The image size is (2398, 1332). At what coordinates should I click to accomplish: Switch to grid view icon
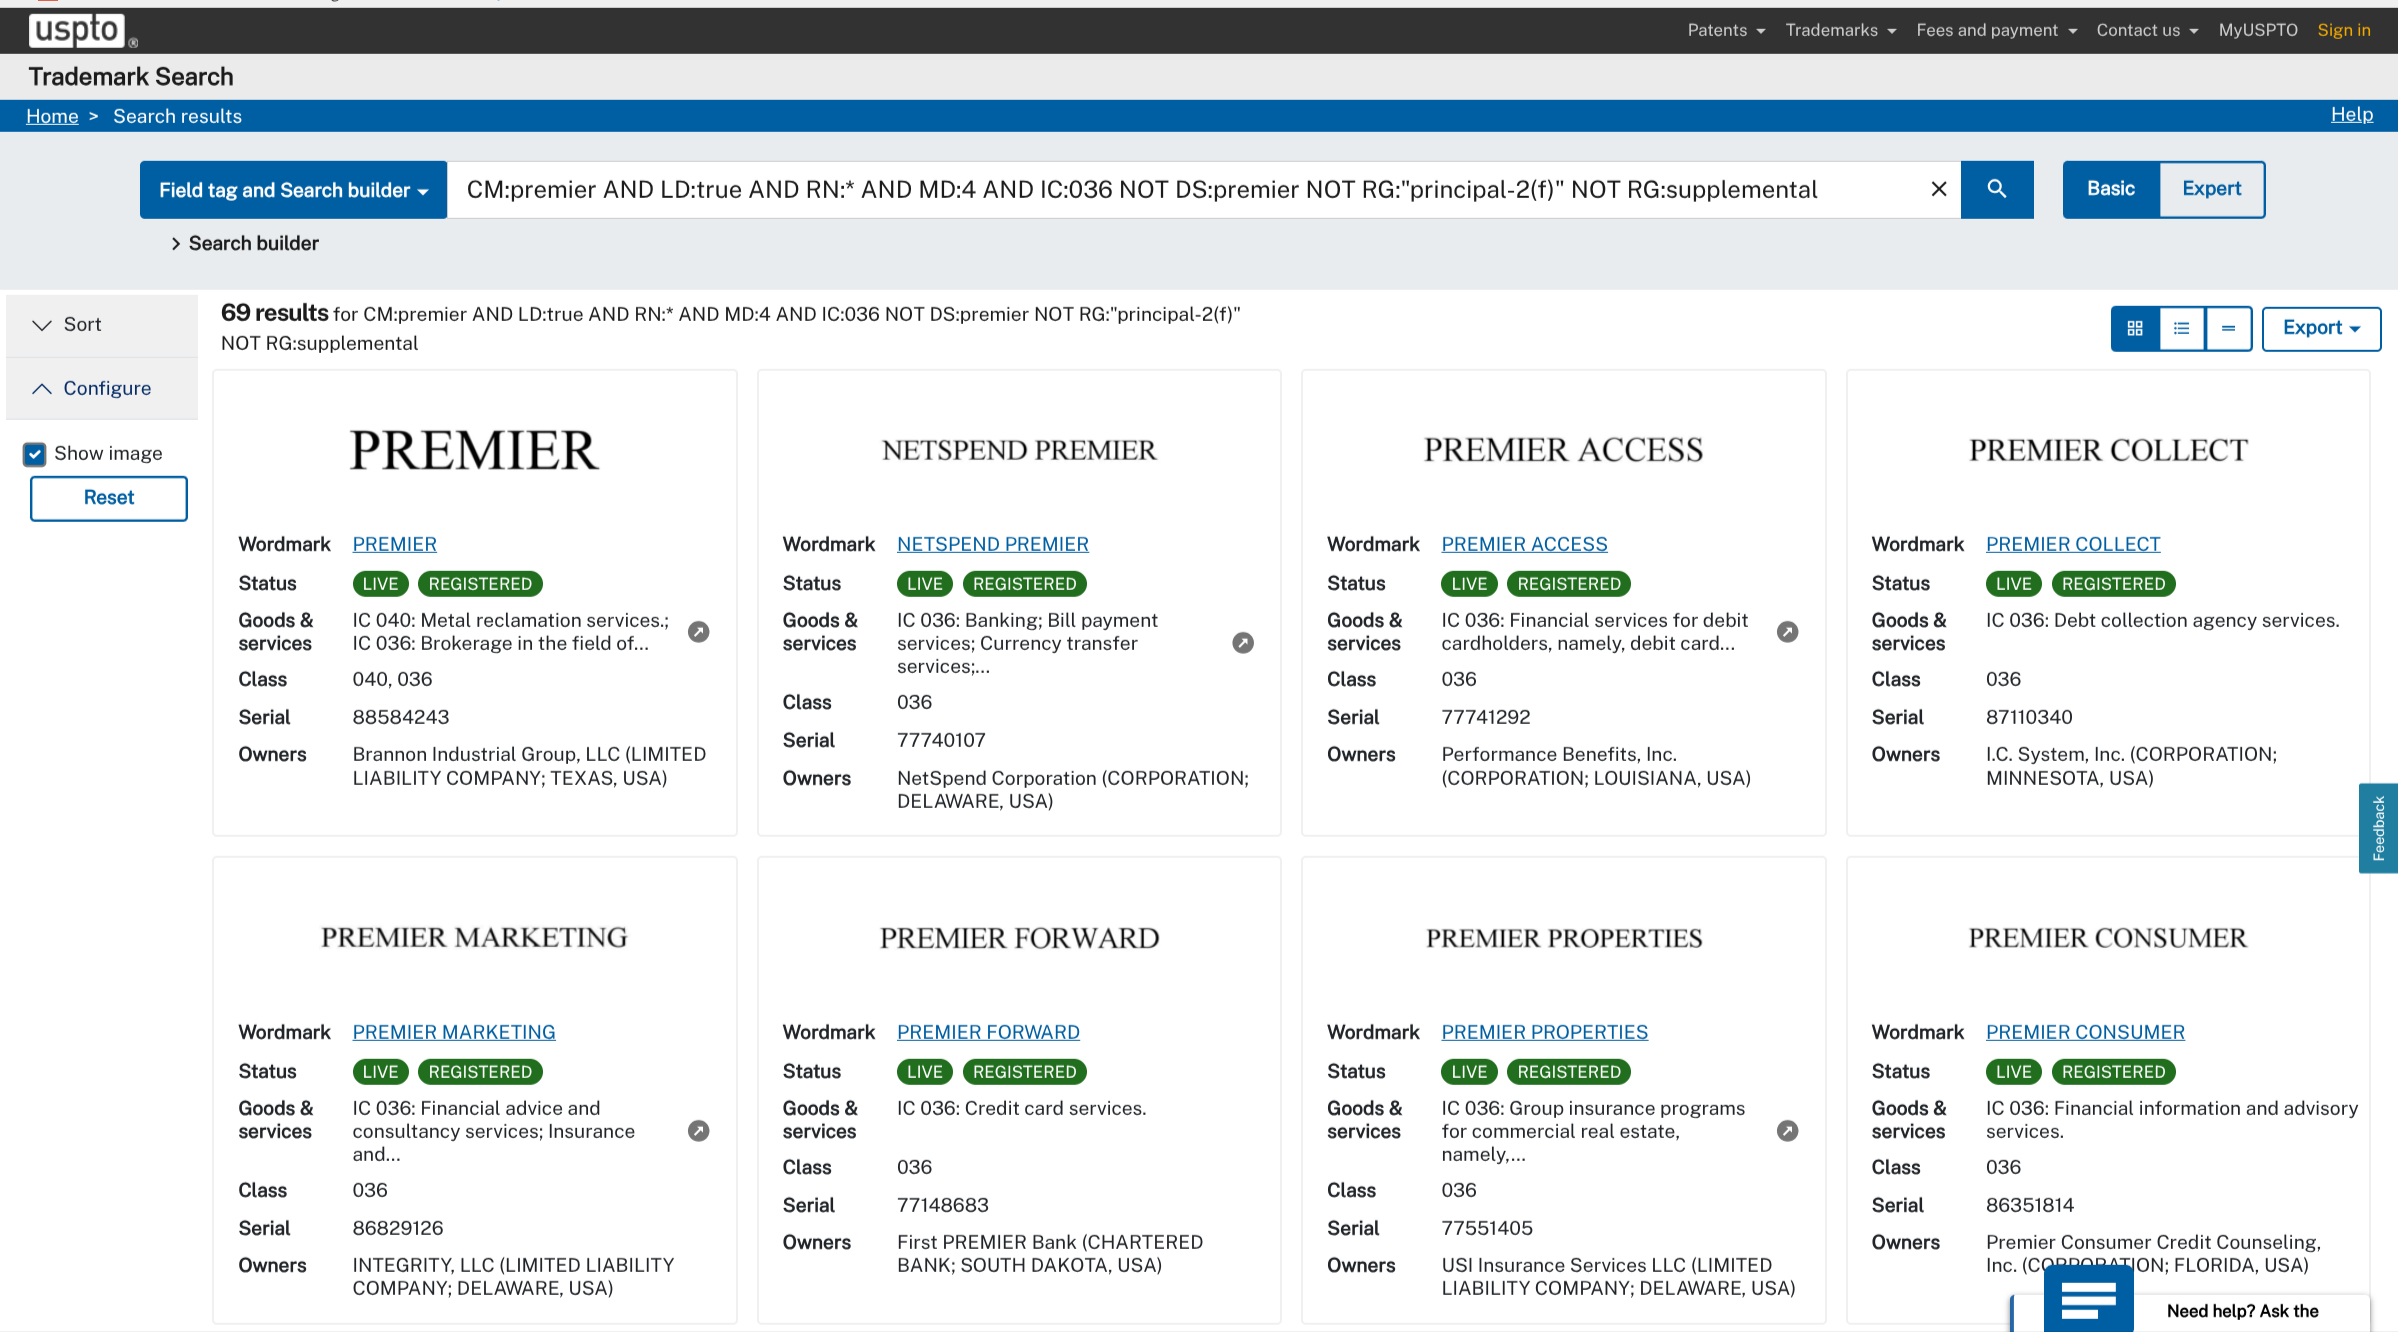(2135, 328)
